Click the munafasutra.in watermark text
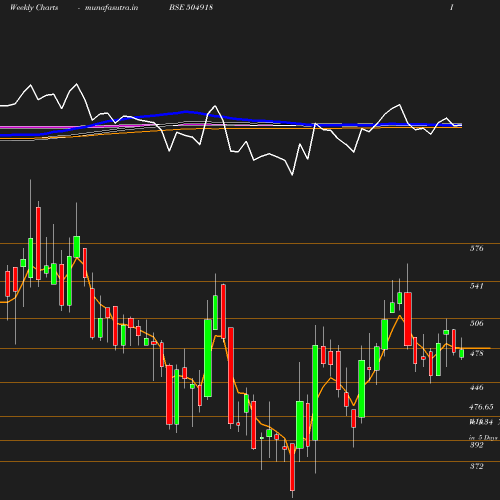This screenshot has width=500, height=500. (111, 8)
